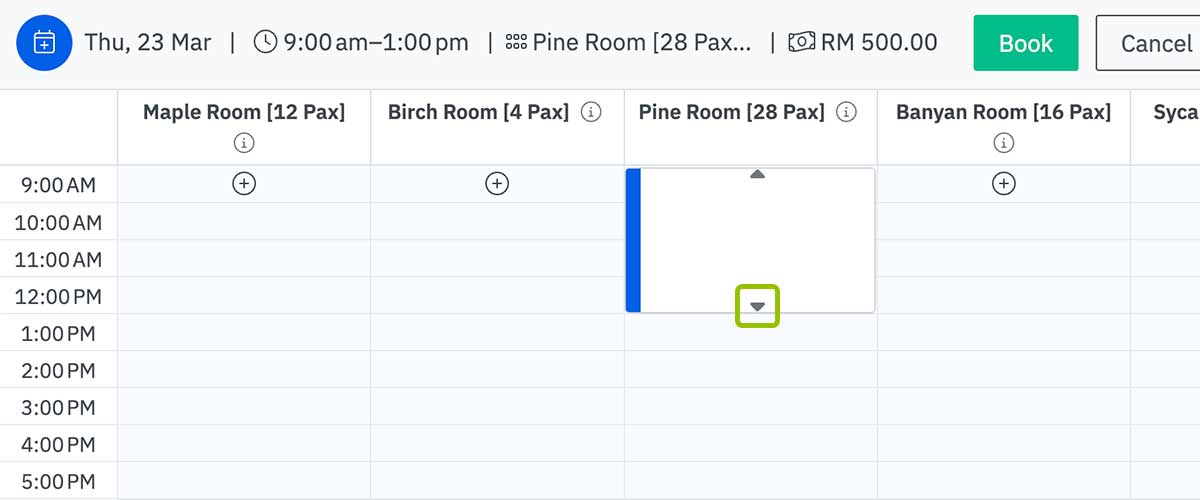This screenshot has width=1200, height=500.
Task: Click the booking block's bottom down arrow
Action: click(x=757, y=306)
